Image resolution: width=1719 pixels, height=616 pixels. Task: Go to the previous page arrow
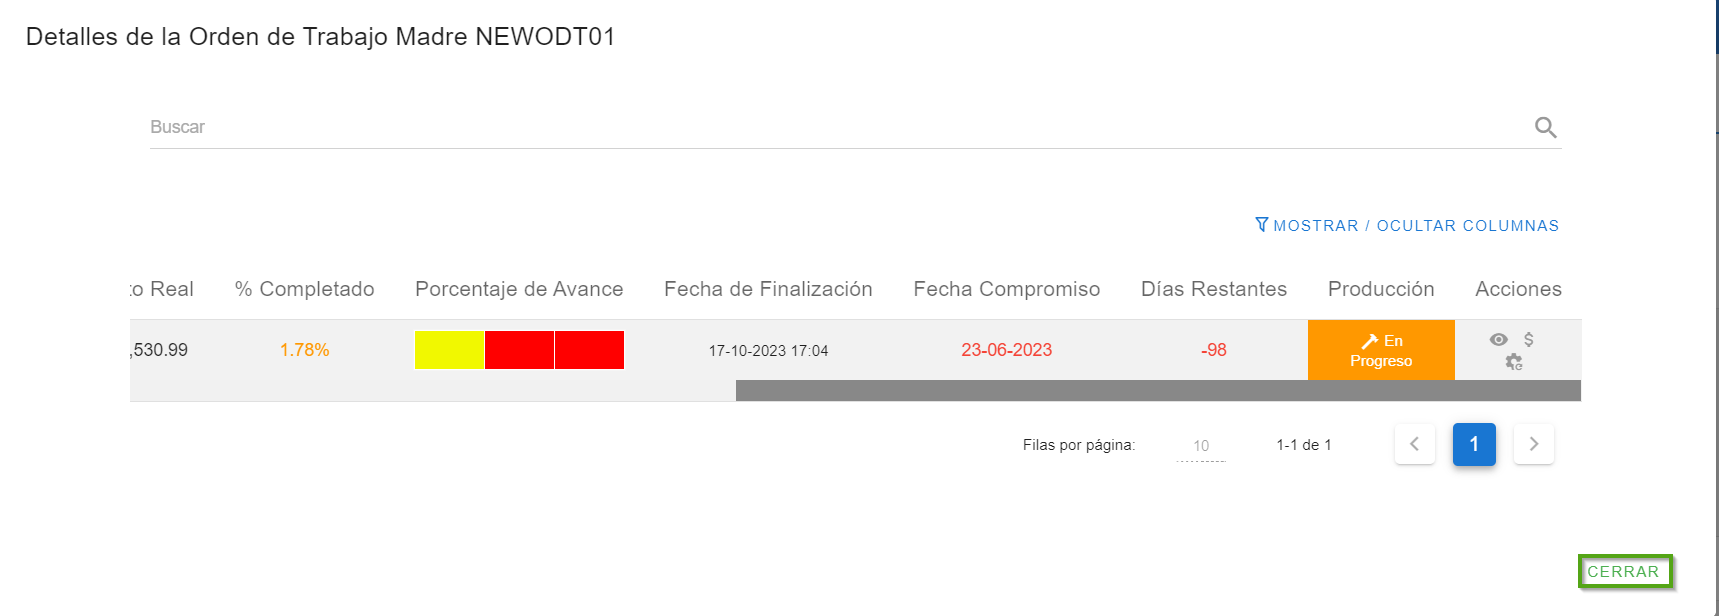tap(1414, 444)
